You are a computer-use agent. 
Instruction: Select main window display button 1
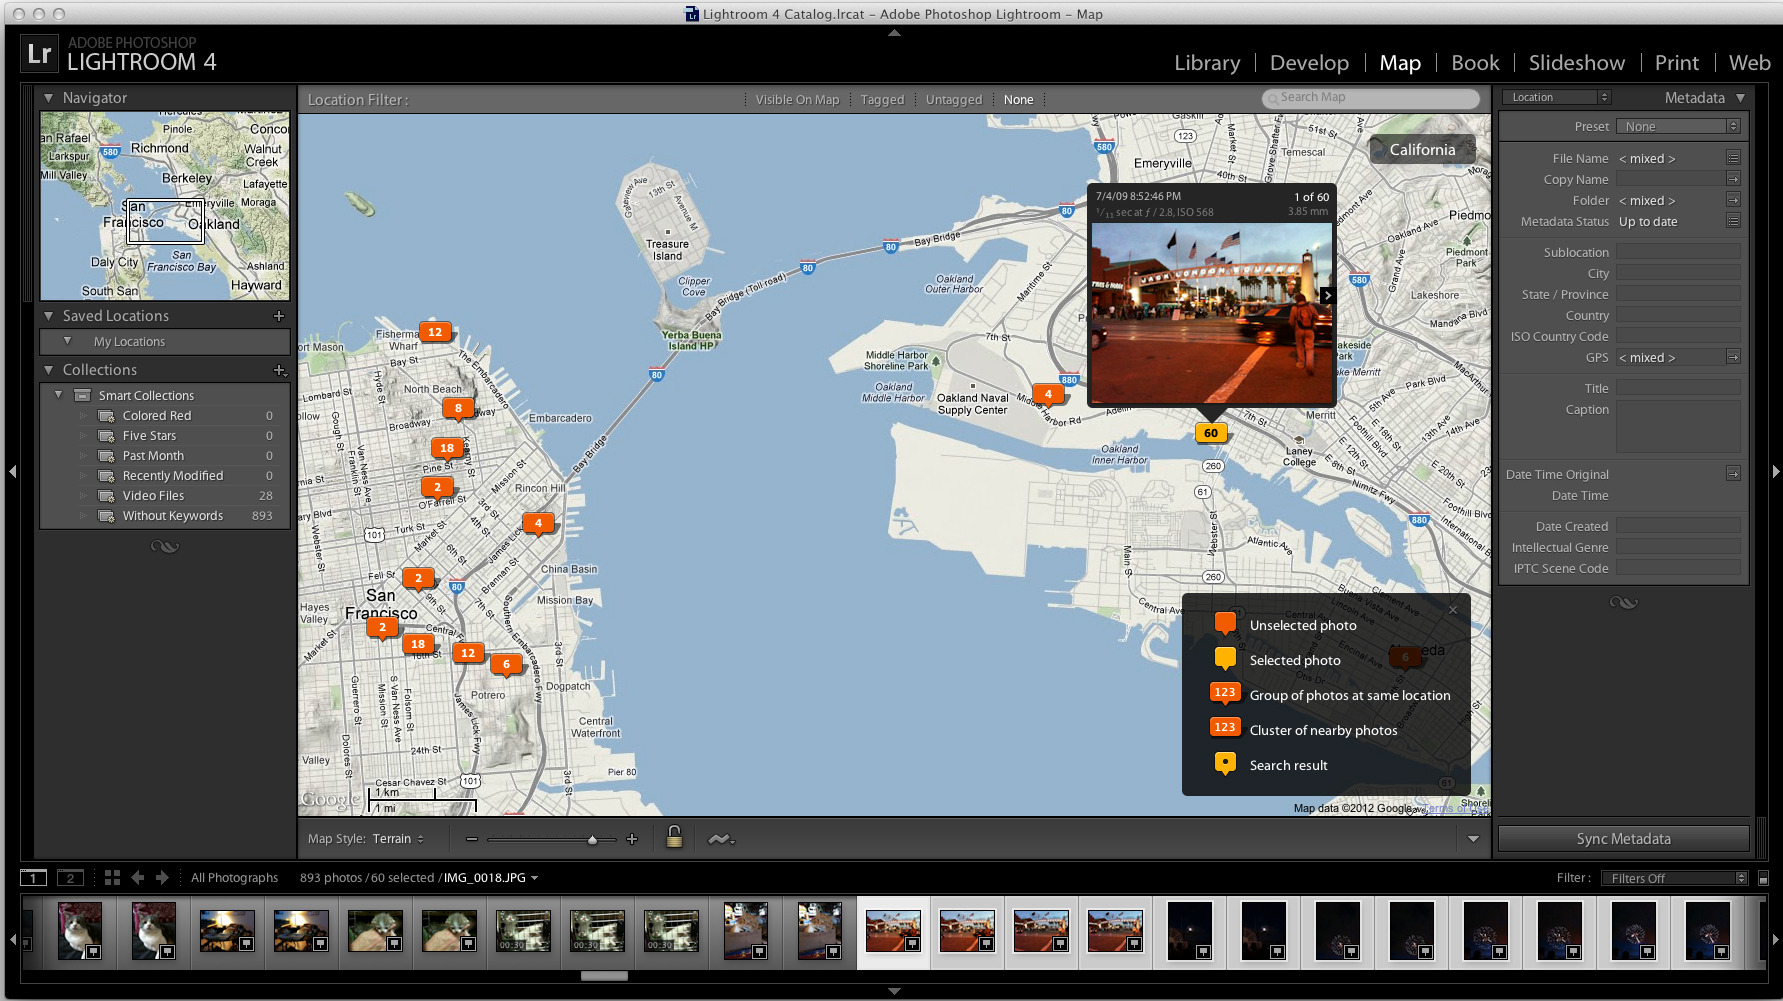pyautogui.click(x=33, y=878)
